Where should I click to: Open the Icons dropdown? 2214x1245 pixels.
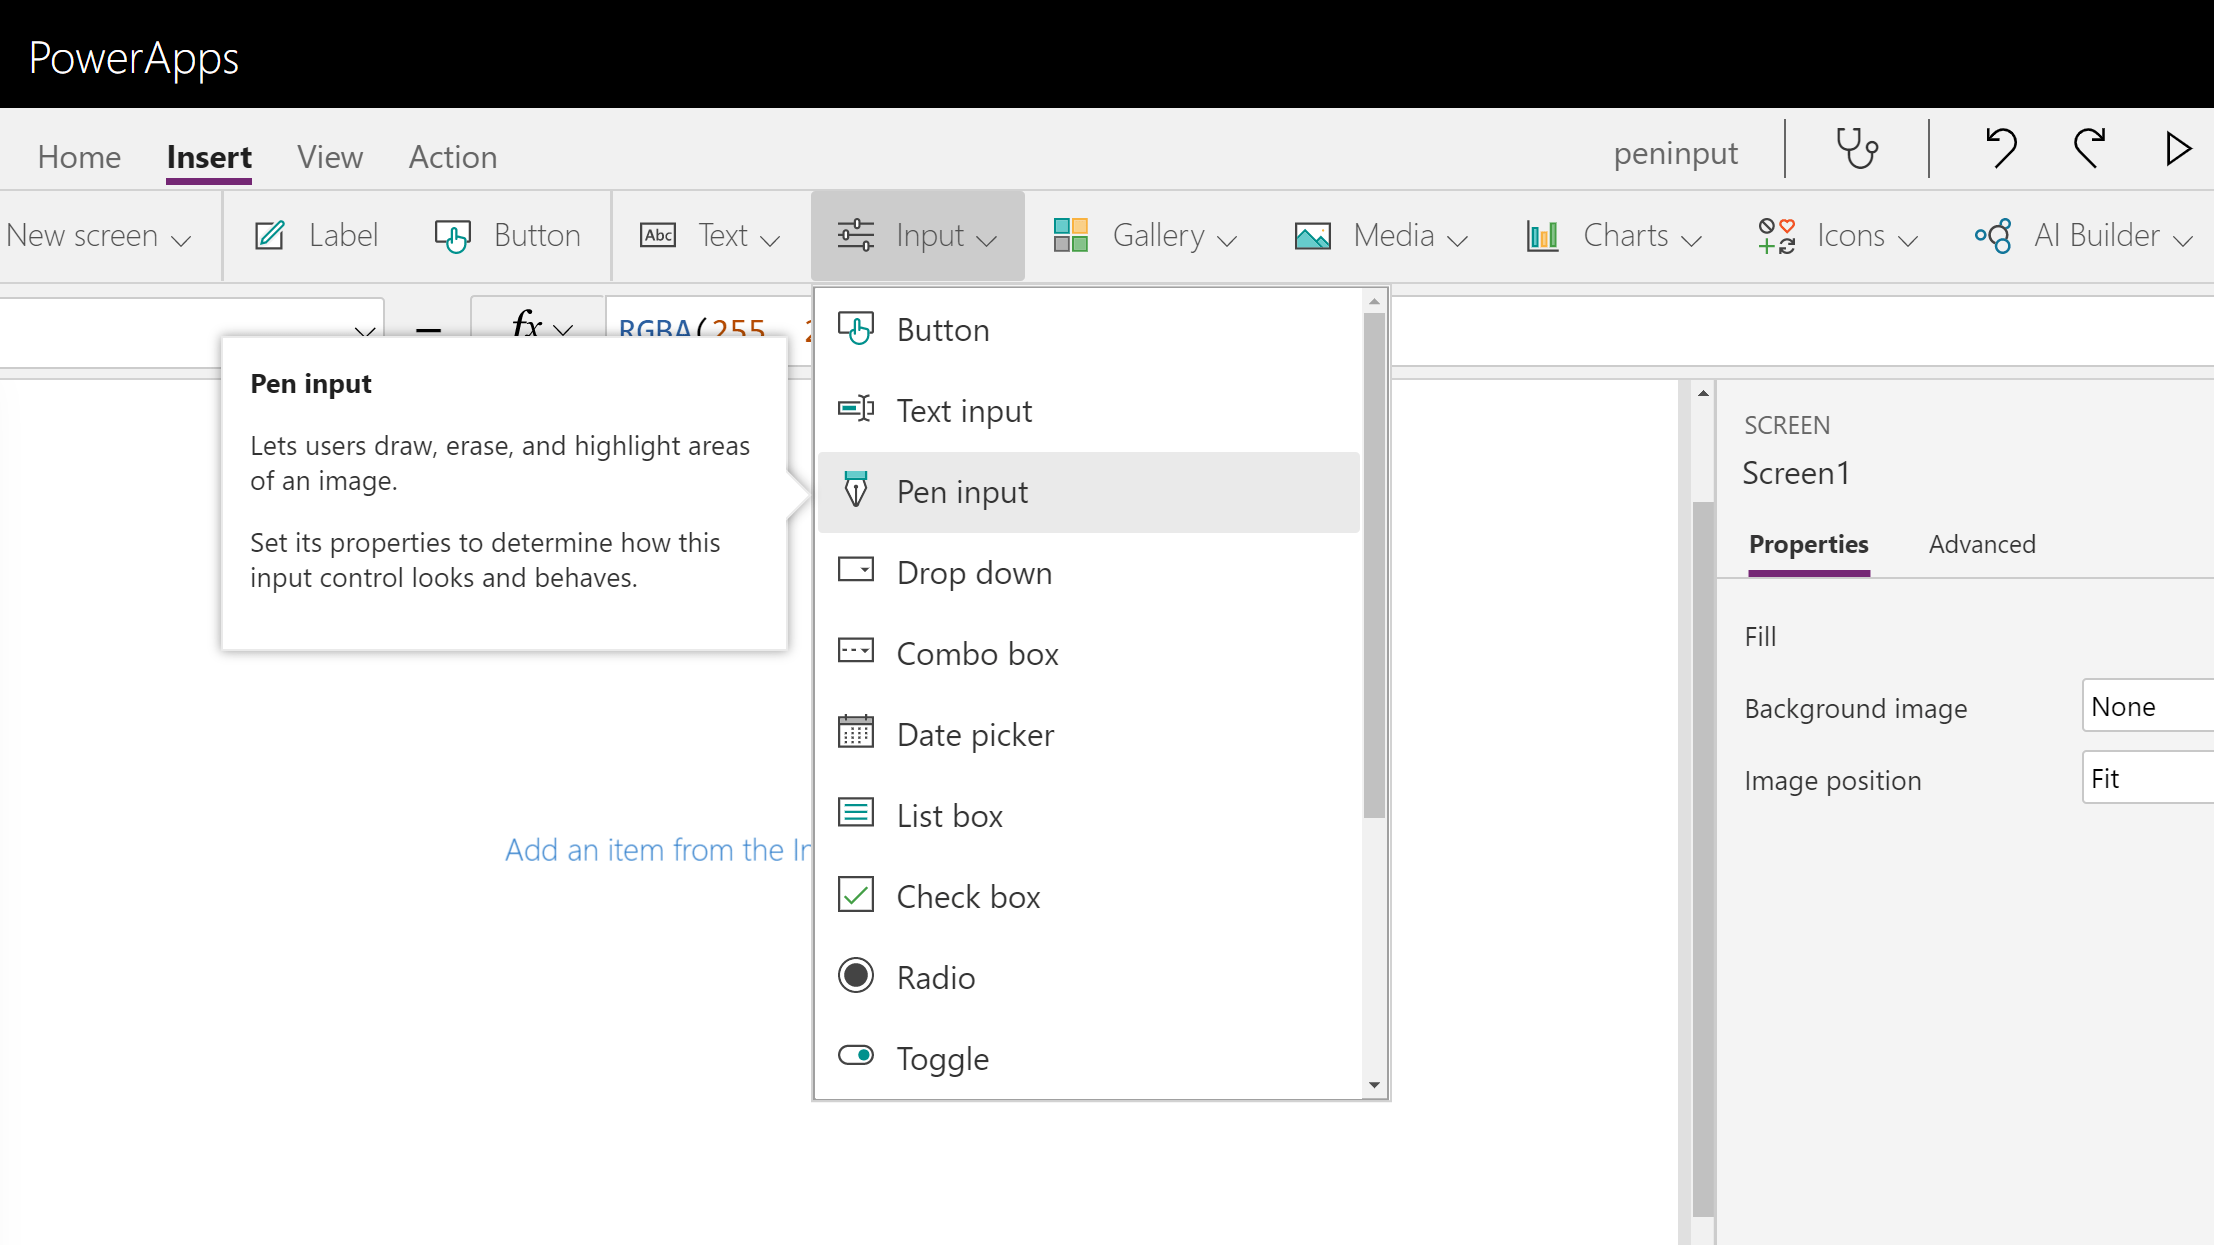click(1837, 236)
